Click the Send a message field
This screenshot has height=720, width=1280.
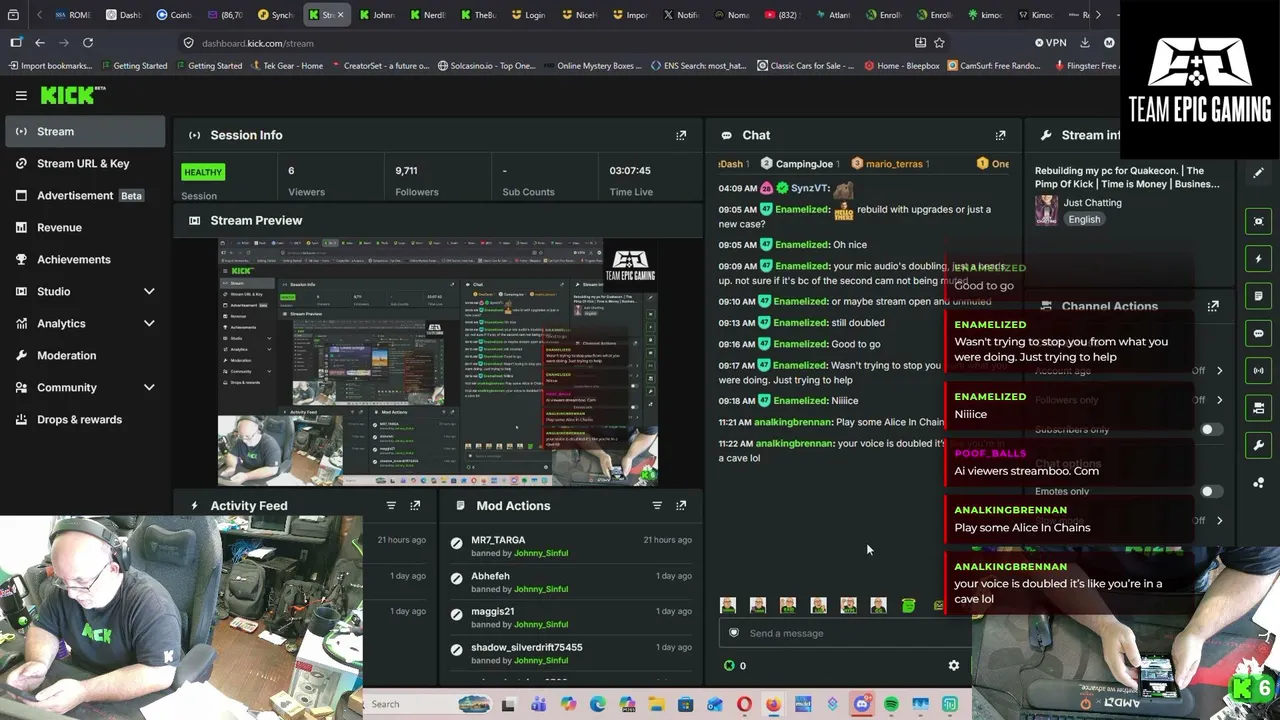tap(845, 633)
